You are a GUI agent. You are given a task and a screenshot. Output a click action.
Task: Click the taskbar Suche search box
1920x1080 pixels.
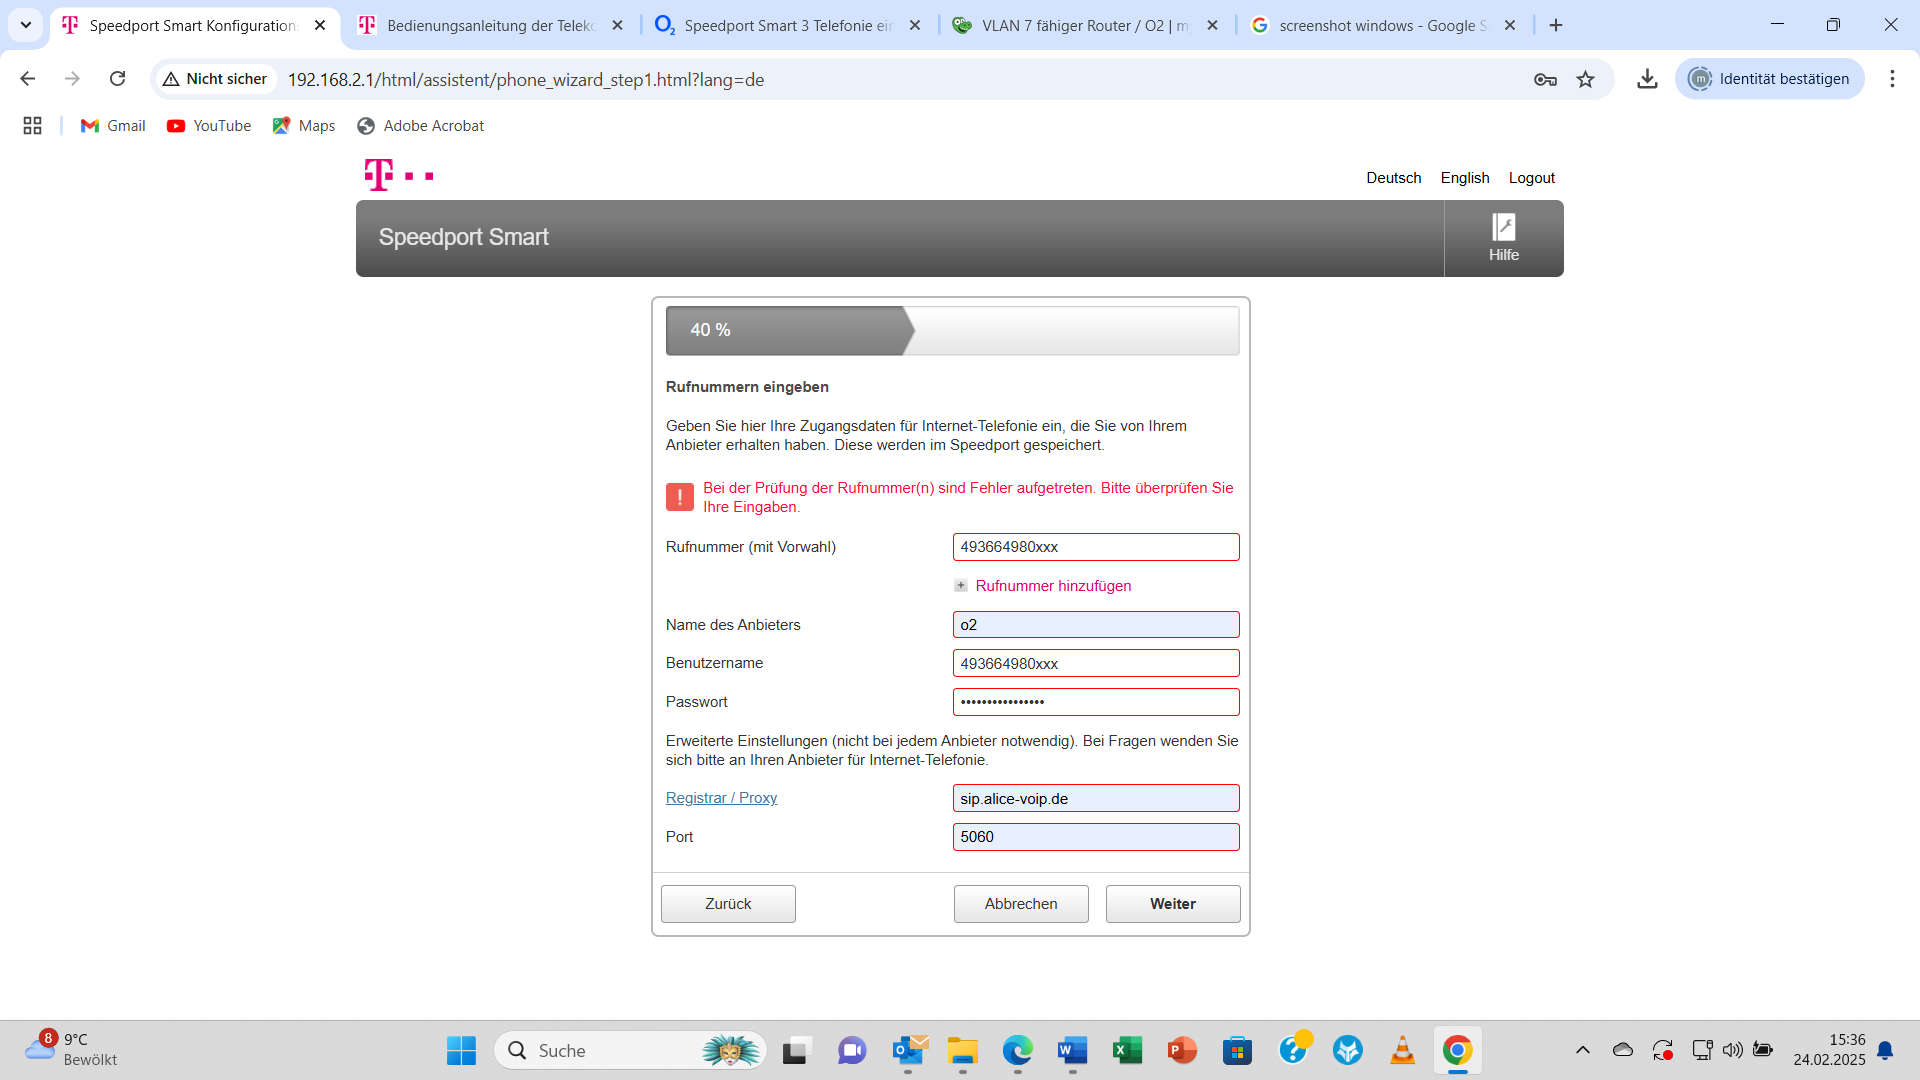(x=630, y=1050)
